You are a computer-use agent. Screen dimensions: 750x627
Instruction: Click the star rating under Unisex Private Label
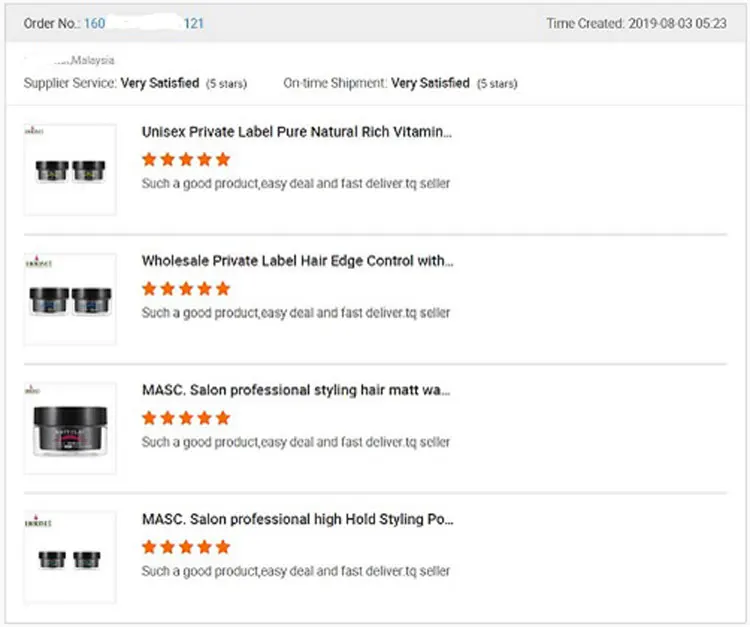click(187, 159)
